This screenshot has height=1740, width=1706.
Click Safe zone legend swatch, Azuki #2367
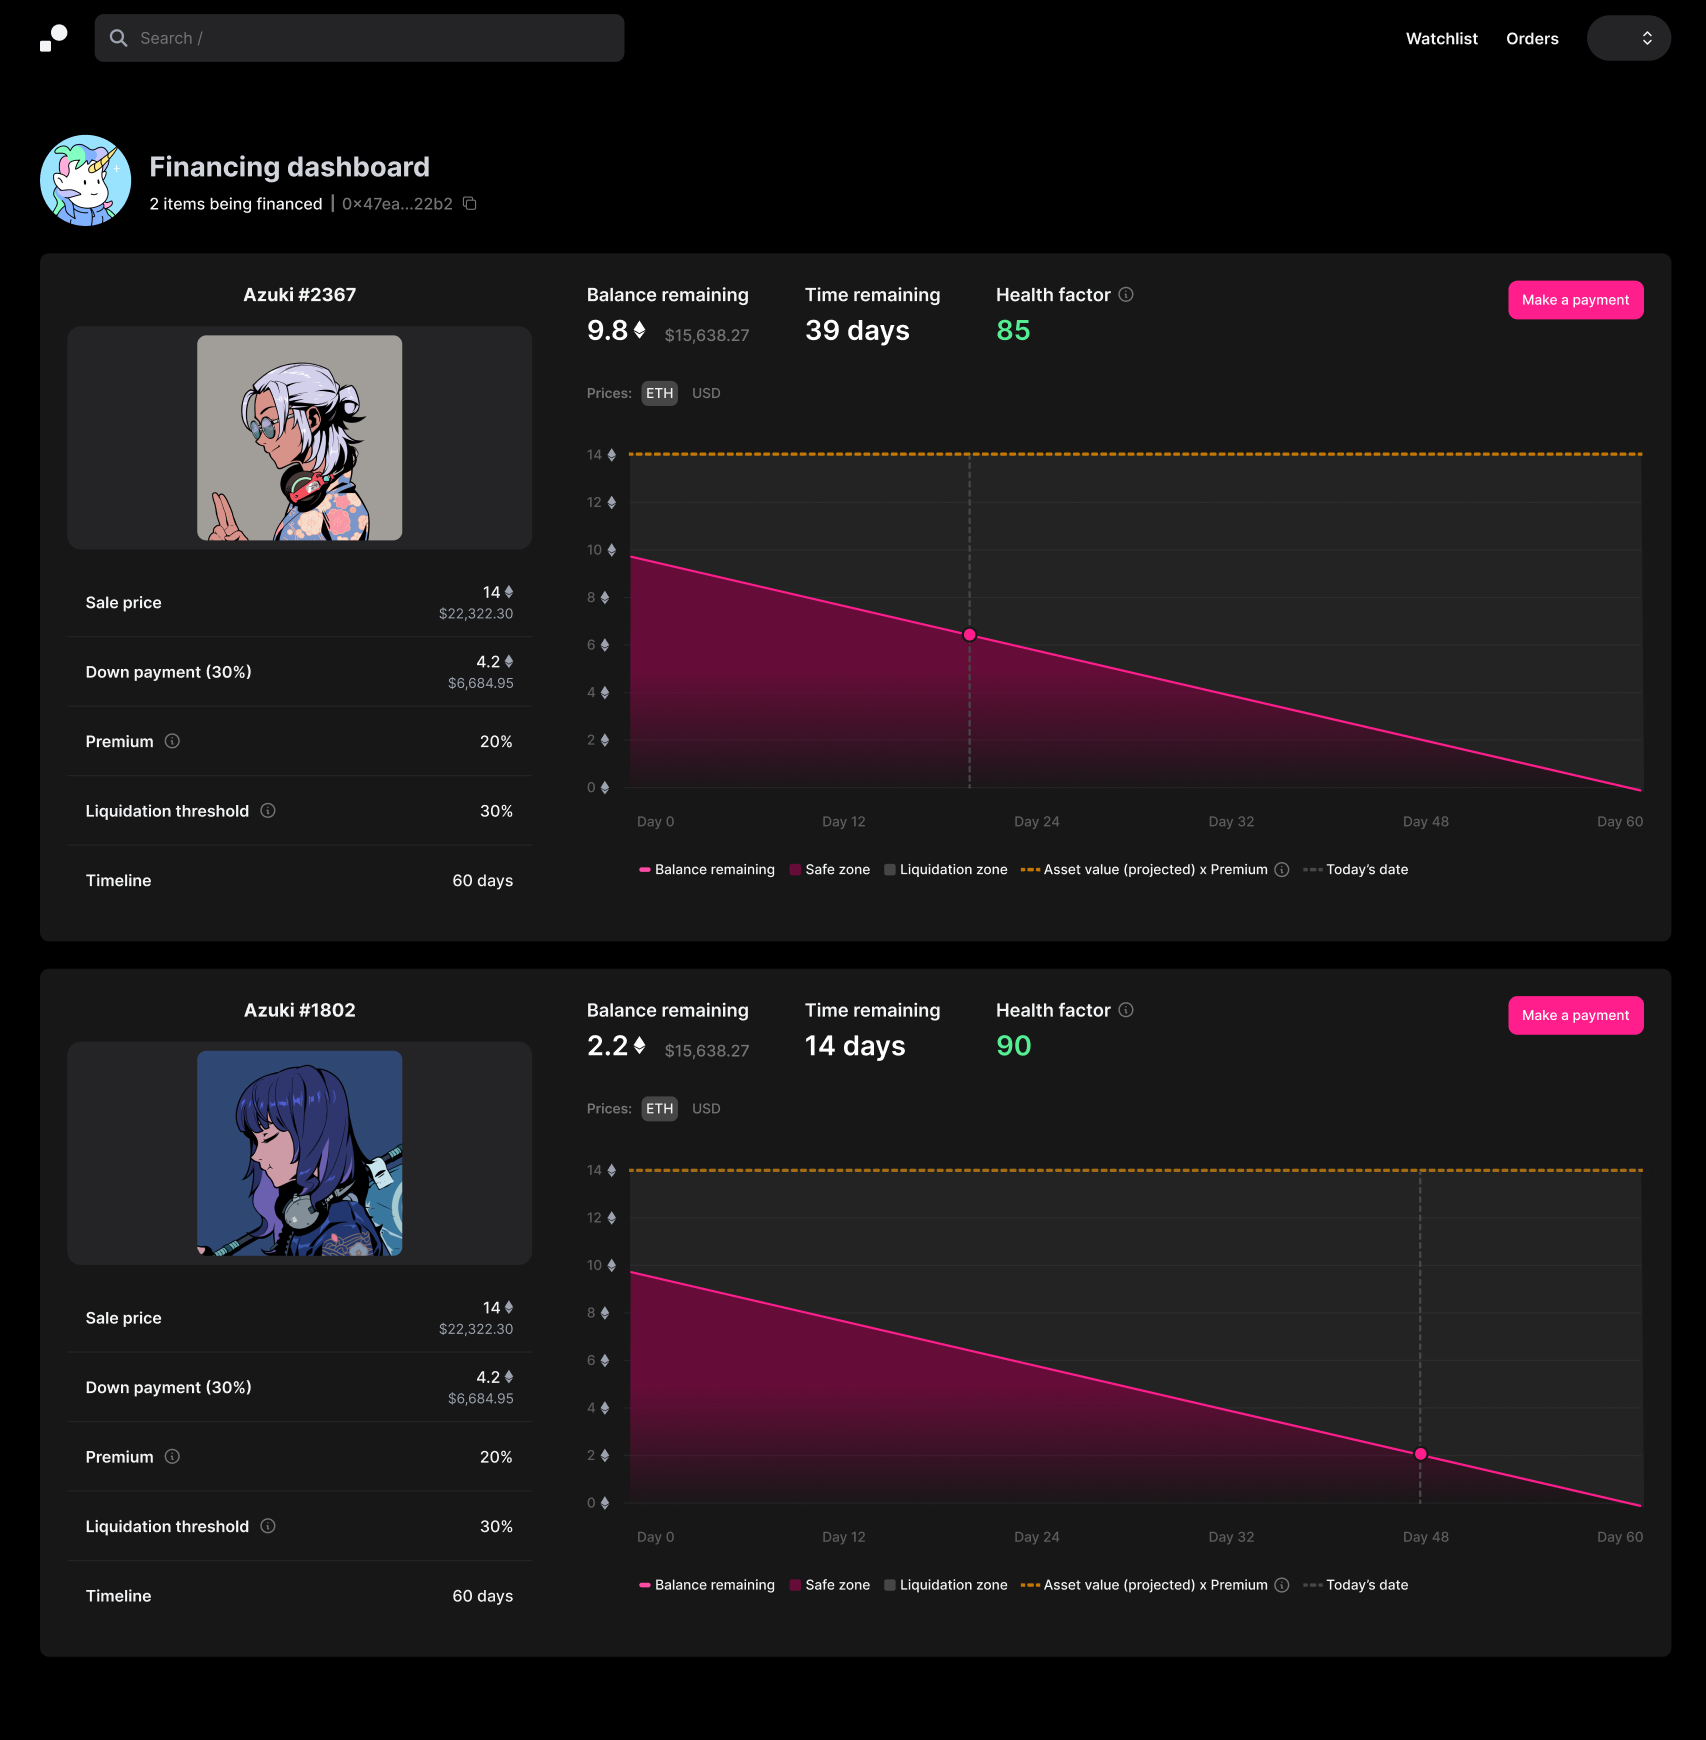pyautogui.click(x=795, y=870)
